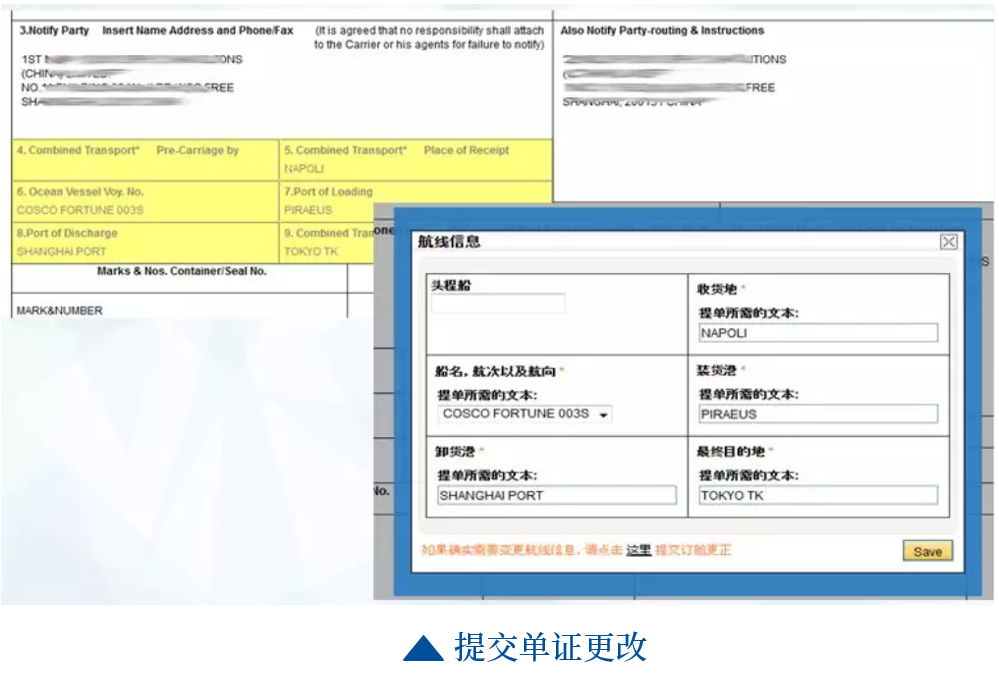This screenshot has width=999, height=681.
Task: Click the 航线信息 dialog title
Action: coord(448,242)
